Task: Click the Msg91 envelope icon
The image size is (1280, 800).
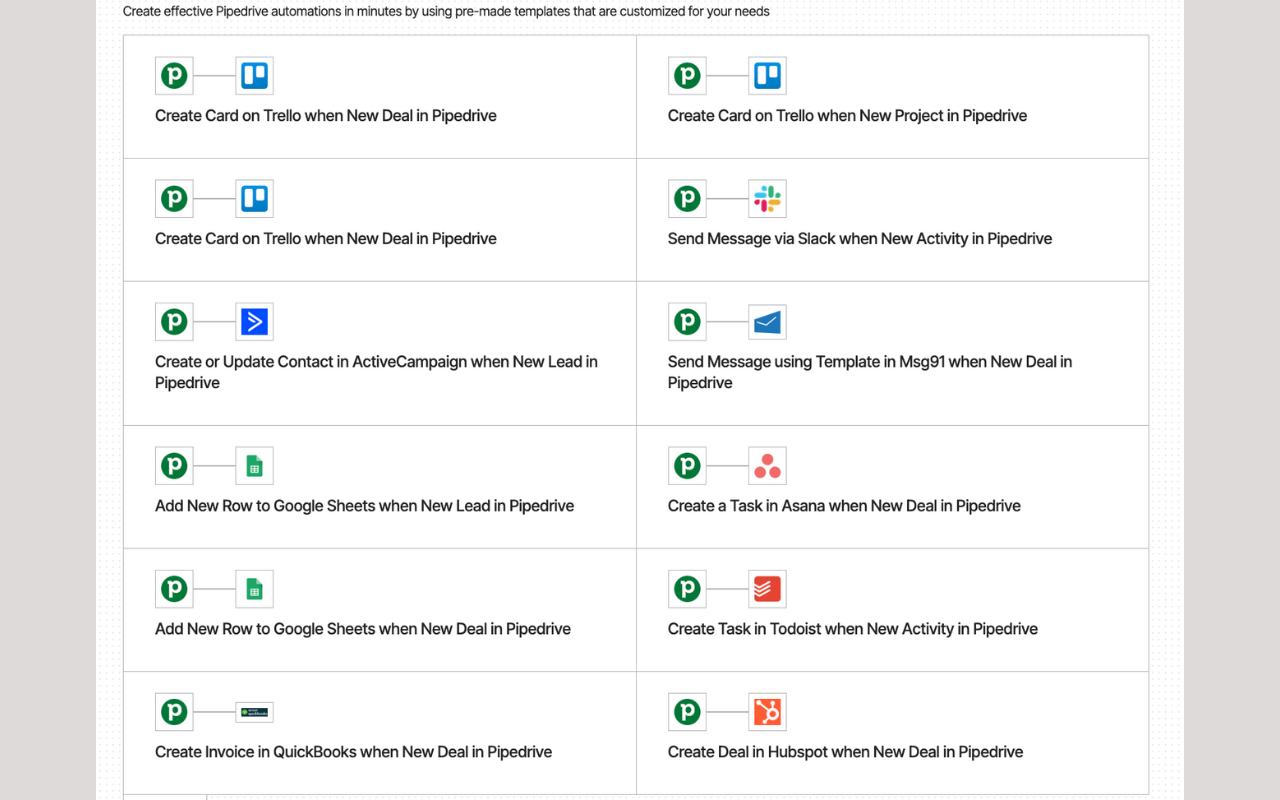Action: (767, 322)
